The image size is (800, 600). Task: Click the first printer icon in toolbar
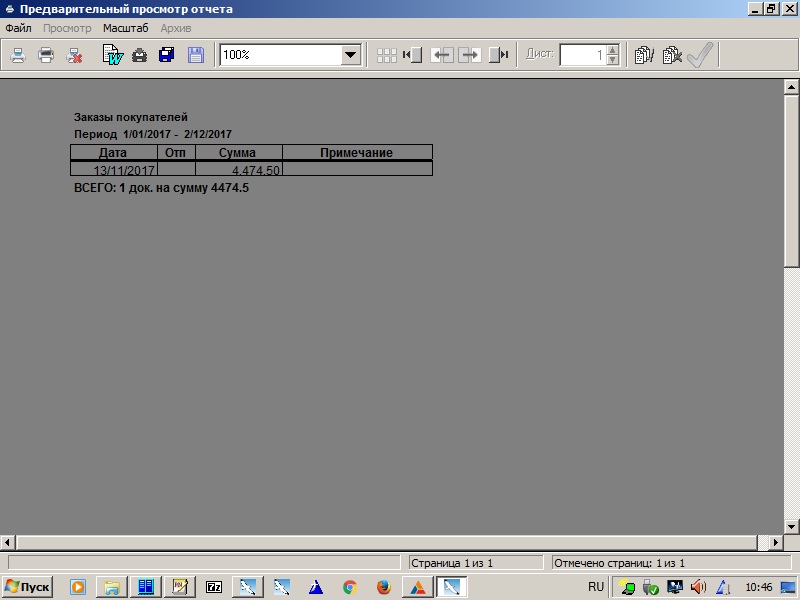[18, 56]
